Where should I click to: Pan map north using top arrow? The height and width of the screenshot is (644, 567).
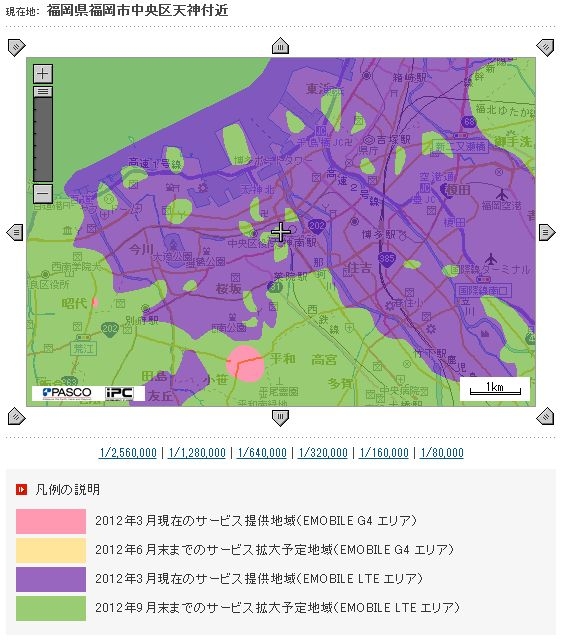click(280, 46)
